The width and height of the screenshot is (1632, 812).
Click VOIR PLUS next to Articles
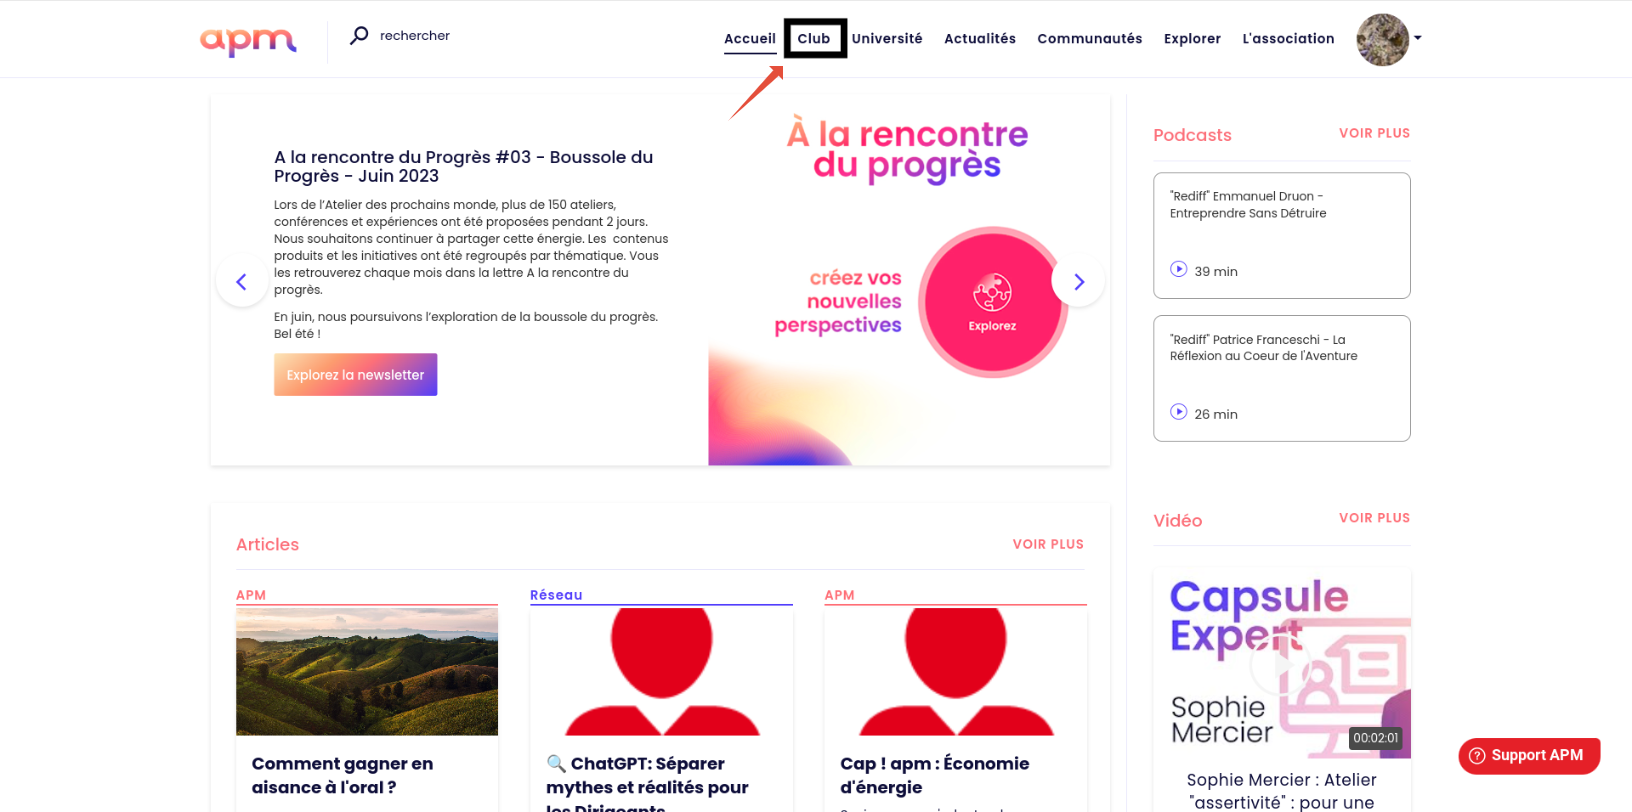(1048, 545)
